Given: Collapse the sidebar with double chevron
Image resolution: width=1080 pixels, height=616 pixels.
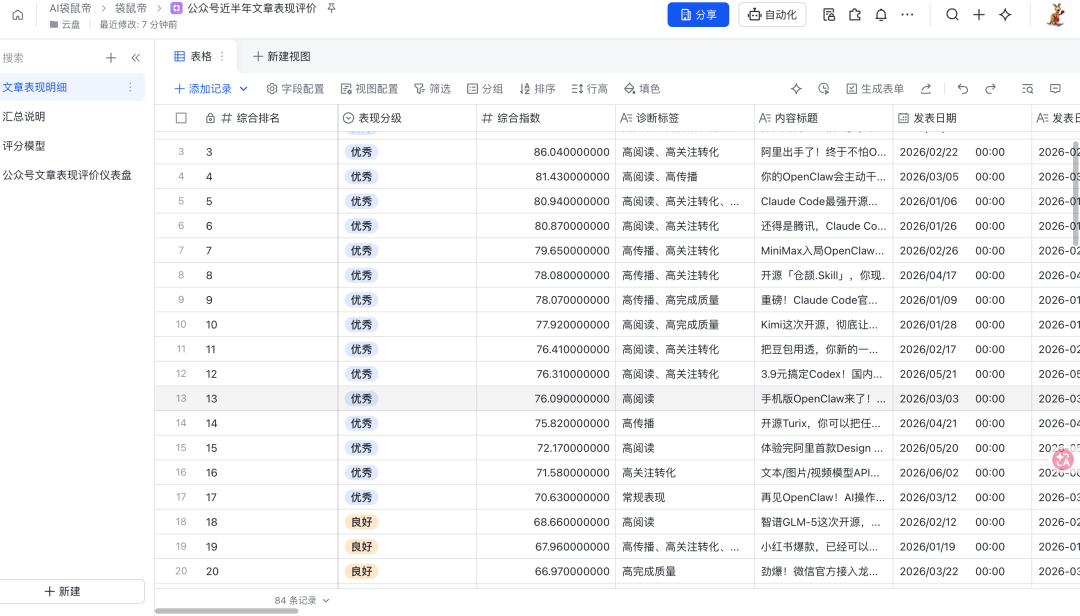Looking at the screenshot, I should tap(136, 58).
